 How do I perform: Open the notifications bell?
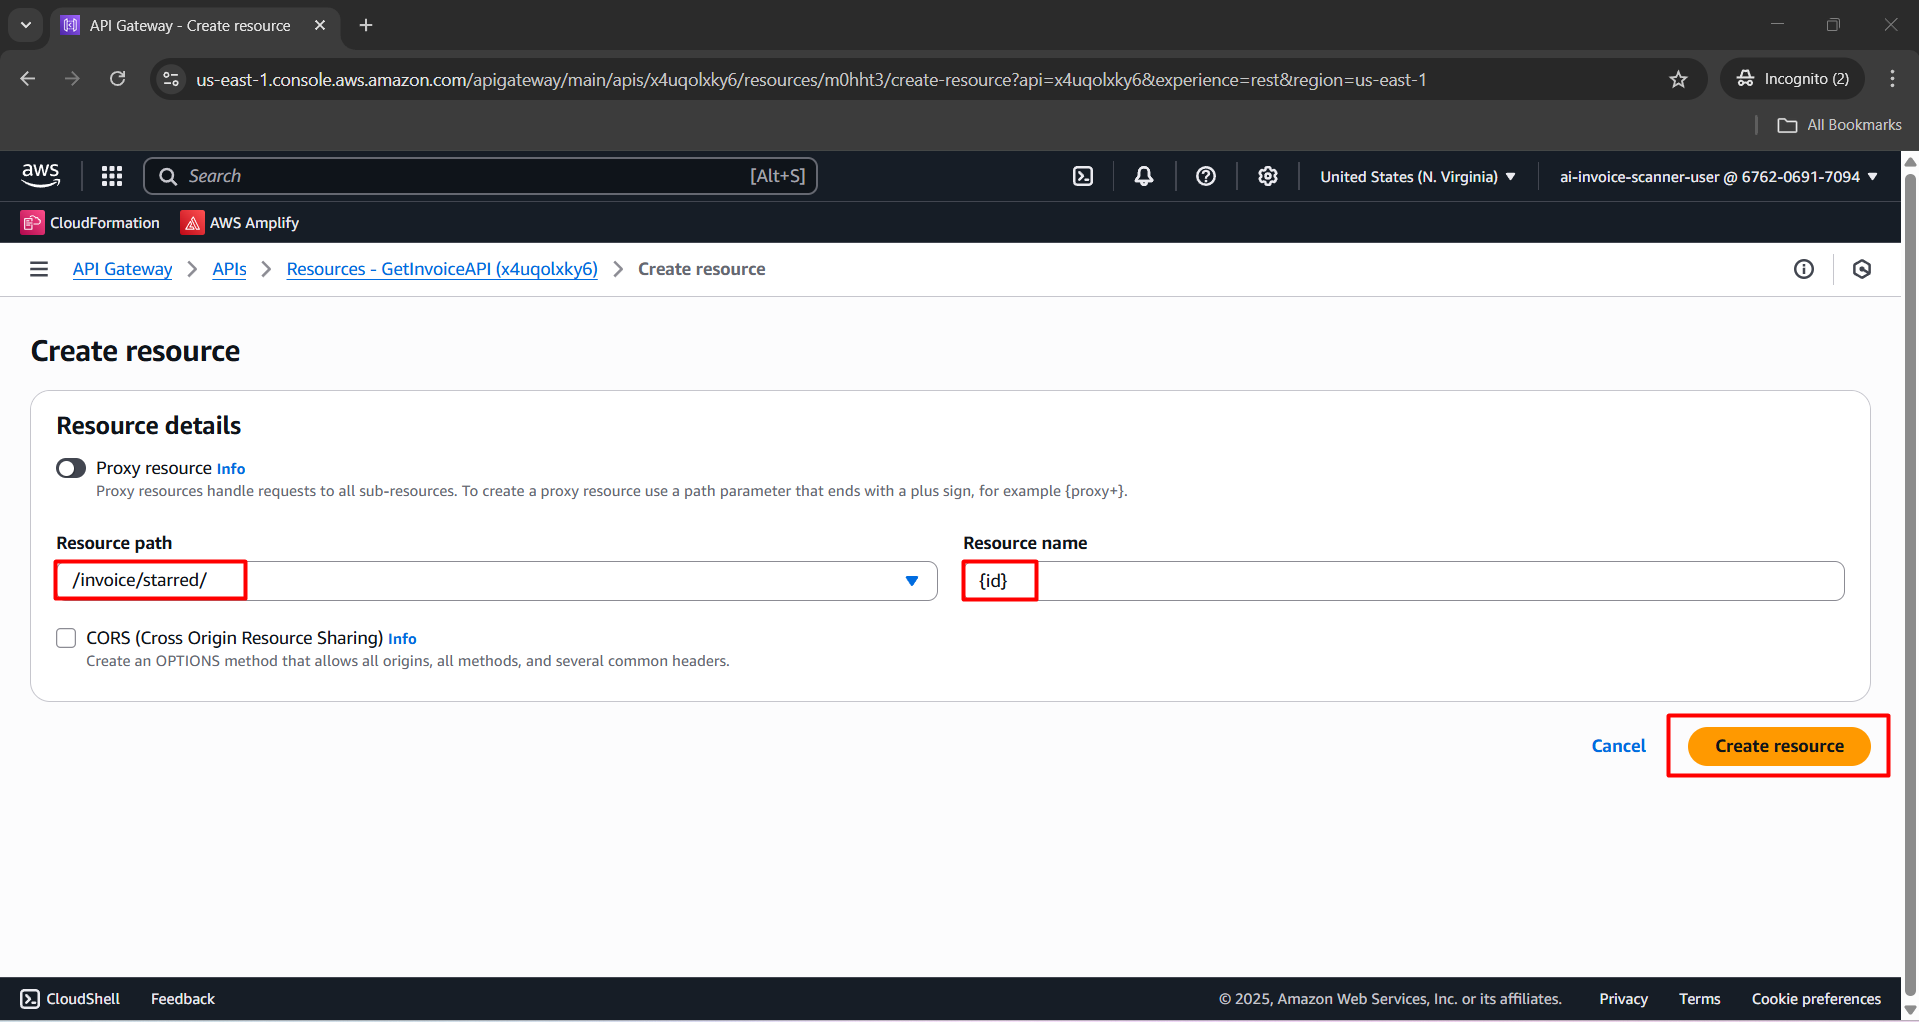click(x=1143, y=175)
